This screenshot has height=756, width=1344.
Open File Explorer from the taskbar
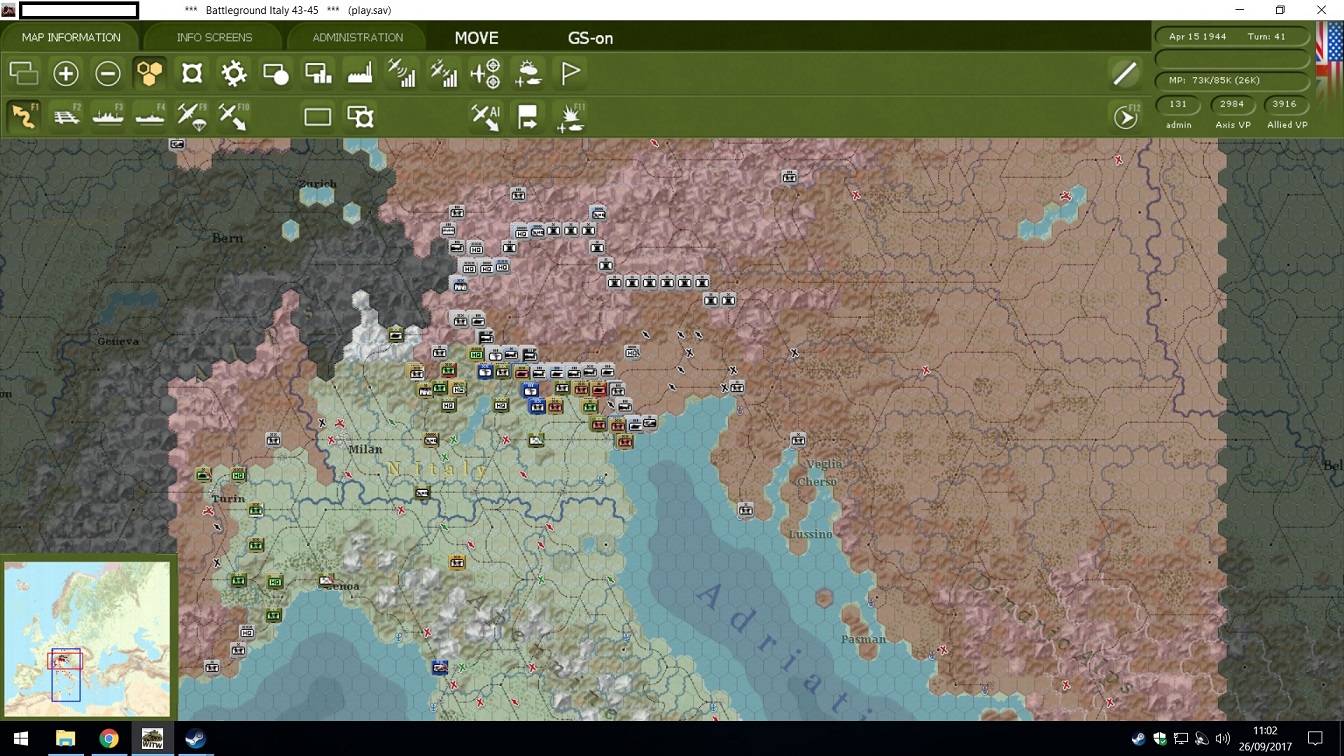click(65, 739)
